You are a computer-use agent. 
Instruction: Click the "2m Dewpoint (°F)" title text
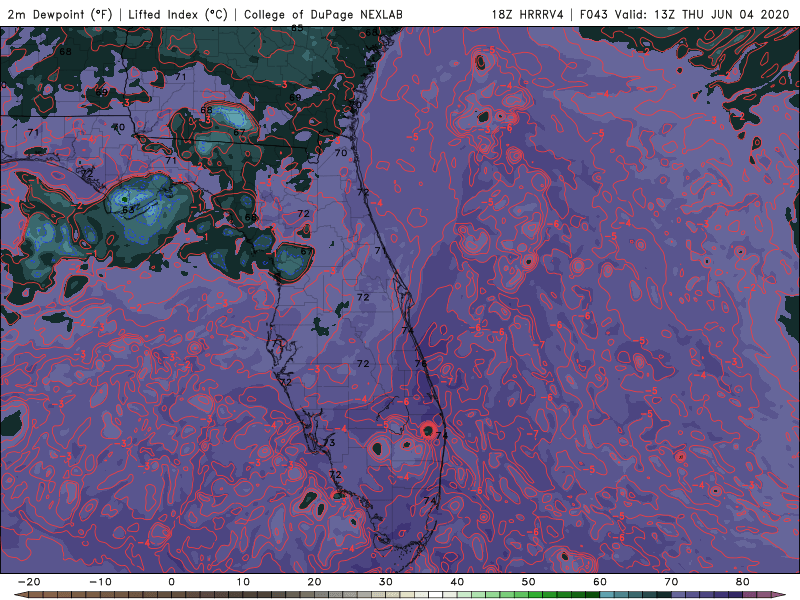tap(60, 14)
